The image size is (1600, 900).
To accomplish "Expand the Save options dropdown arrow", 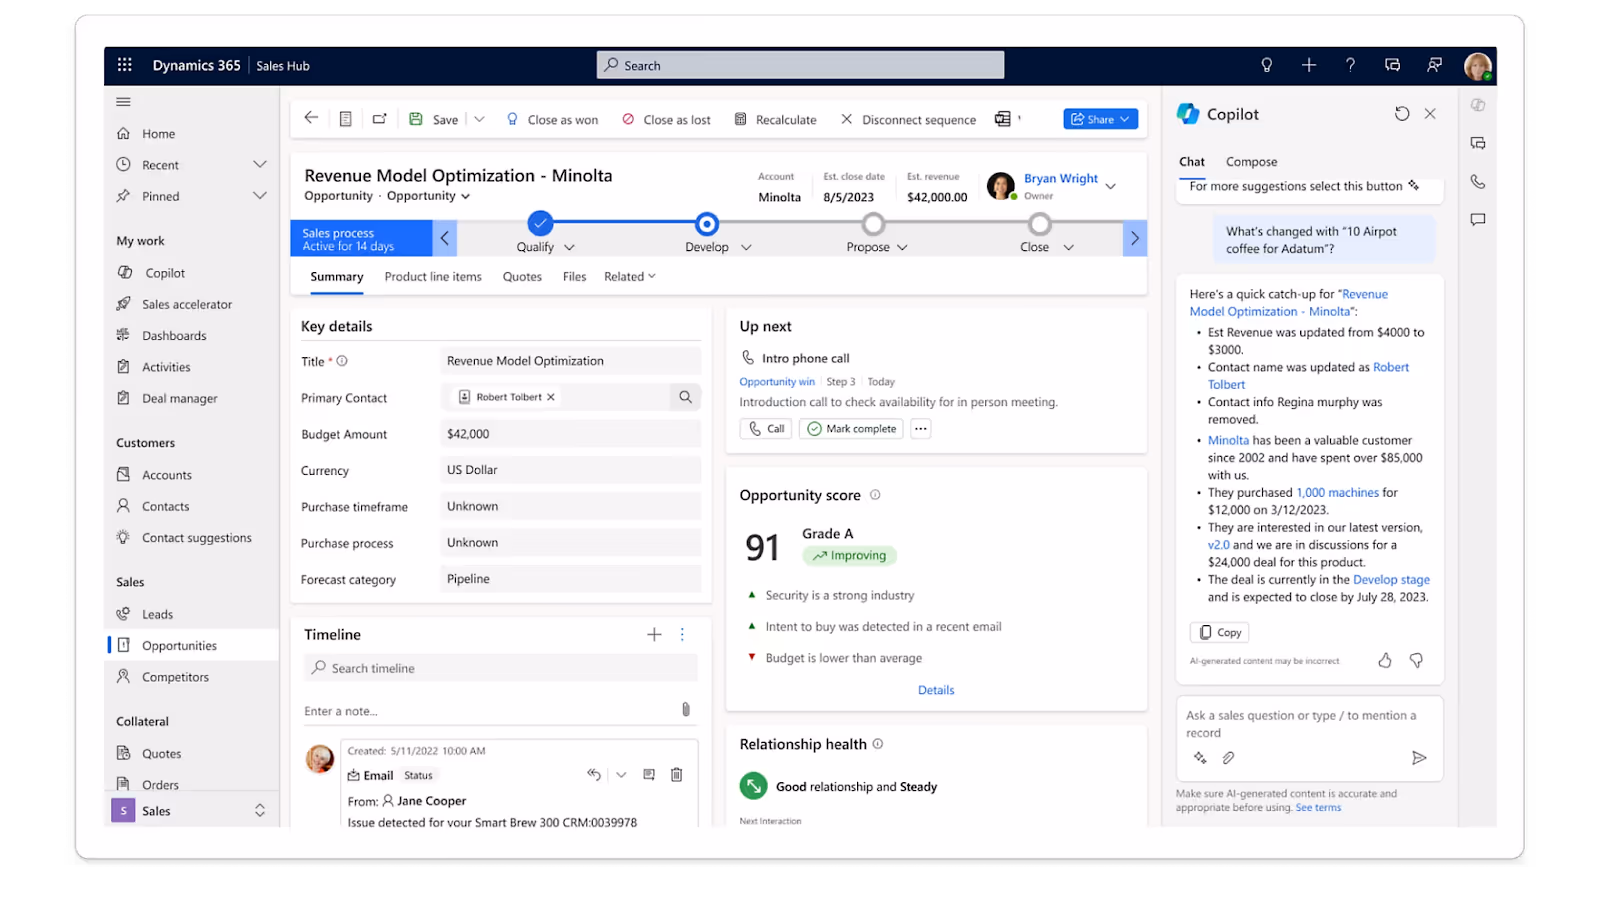I will [x=479, y=119].
